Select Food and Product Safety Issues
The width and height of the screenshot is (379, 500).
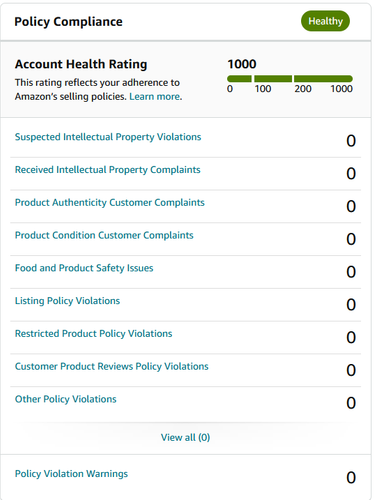tap(84, 268)
